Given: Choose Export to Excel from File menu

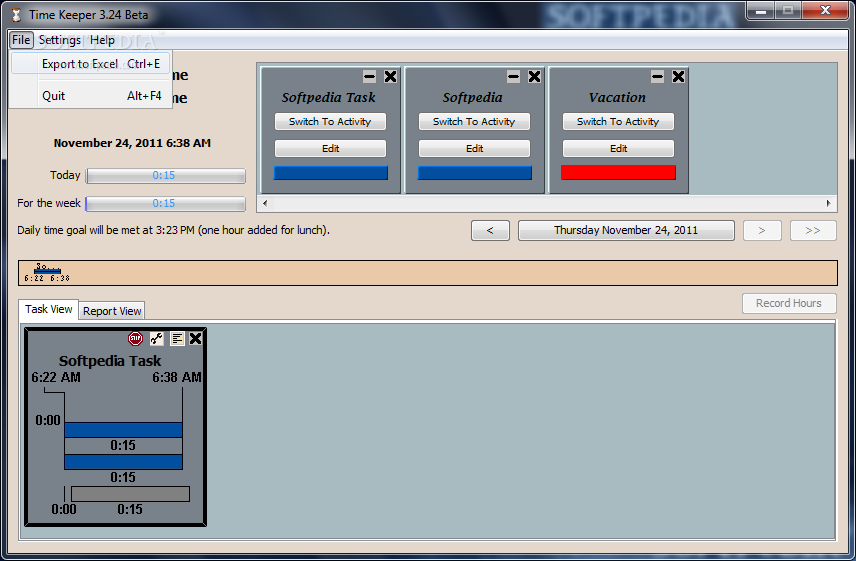Looking at the screenshot, I should point(91,64).
